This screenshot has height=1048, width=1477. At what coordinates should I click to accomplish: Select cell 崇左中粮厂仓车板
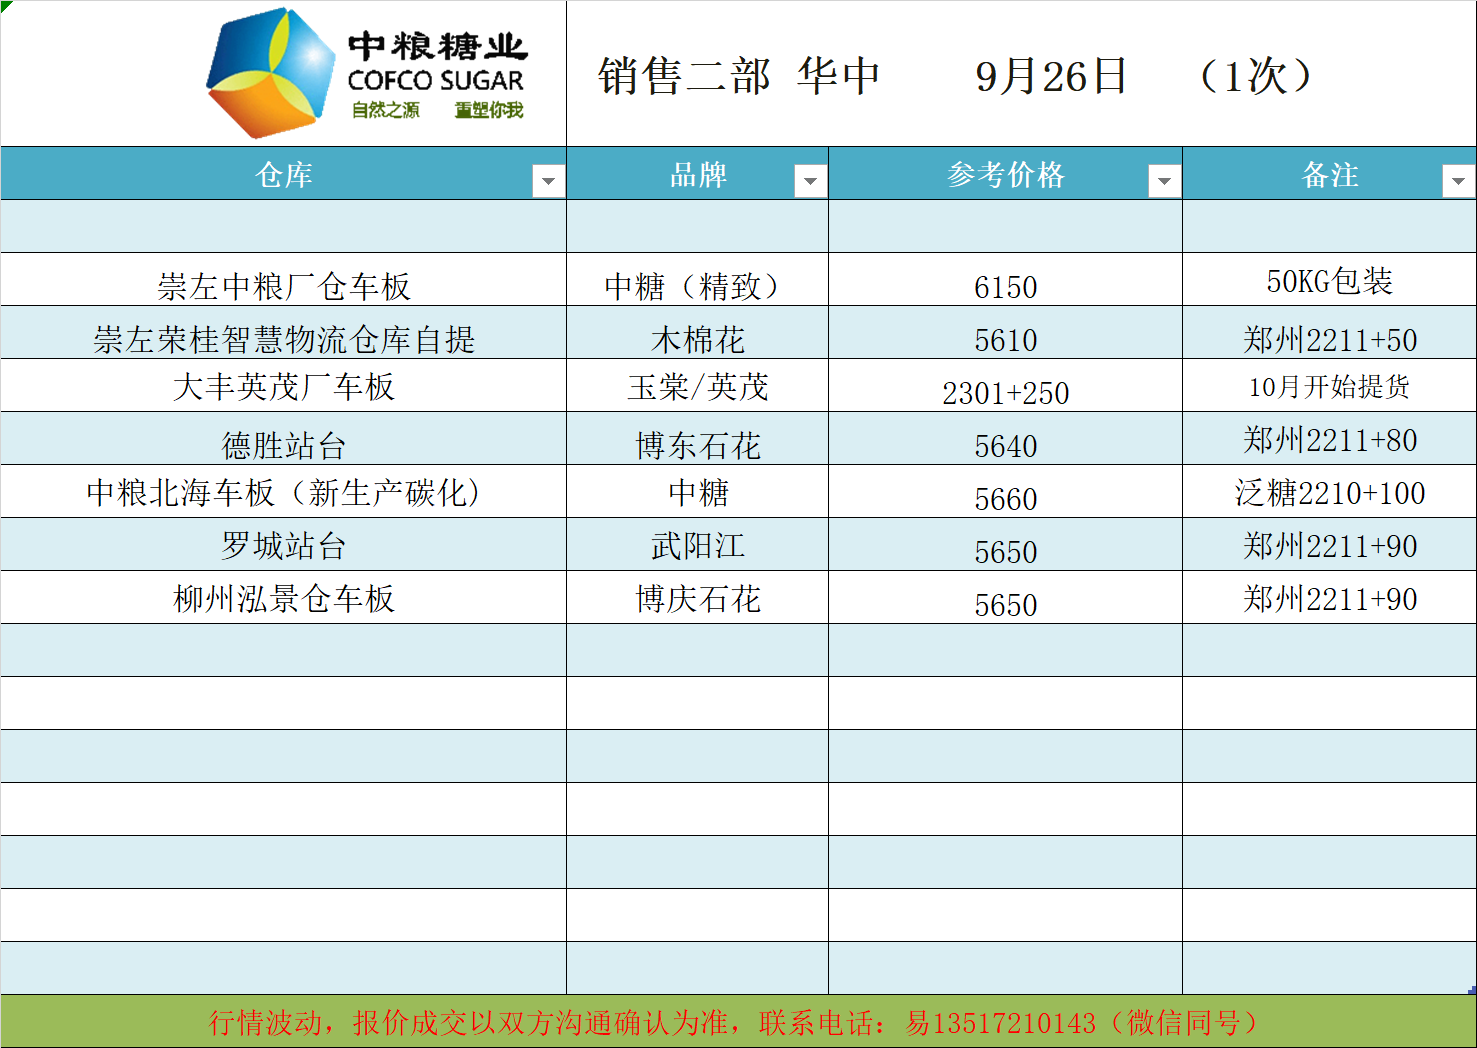pyautogui.click(x=284, y=286)
